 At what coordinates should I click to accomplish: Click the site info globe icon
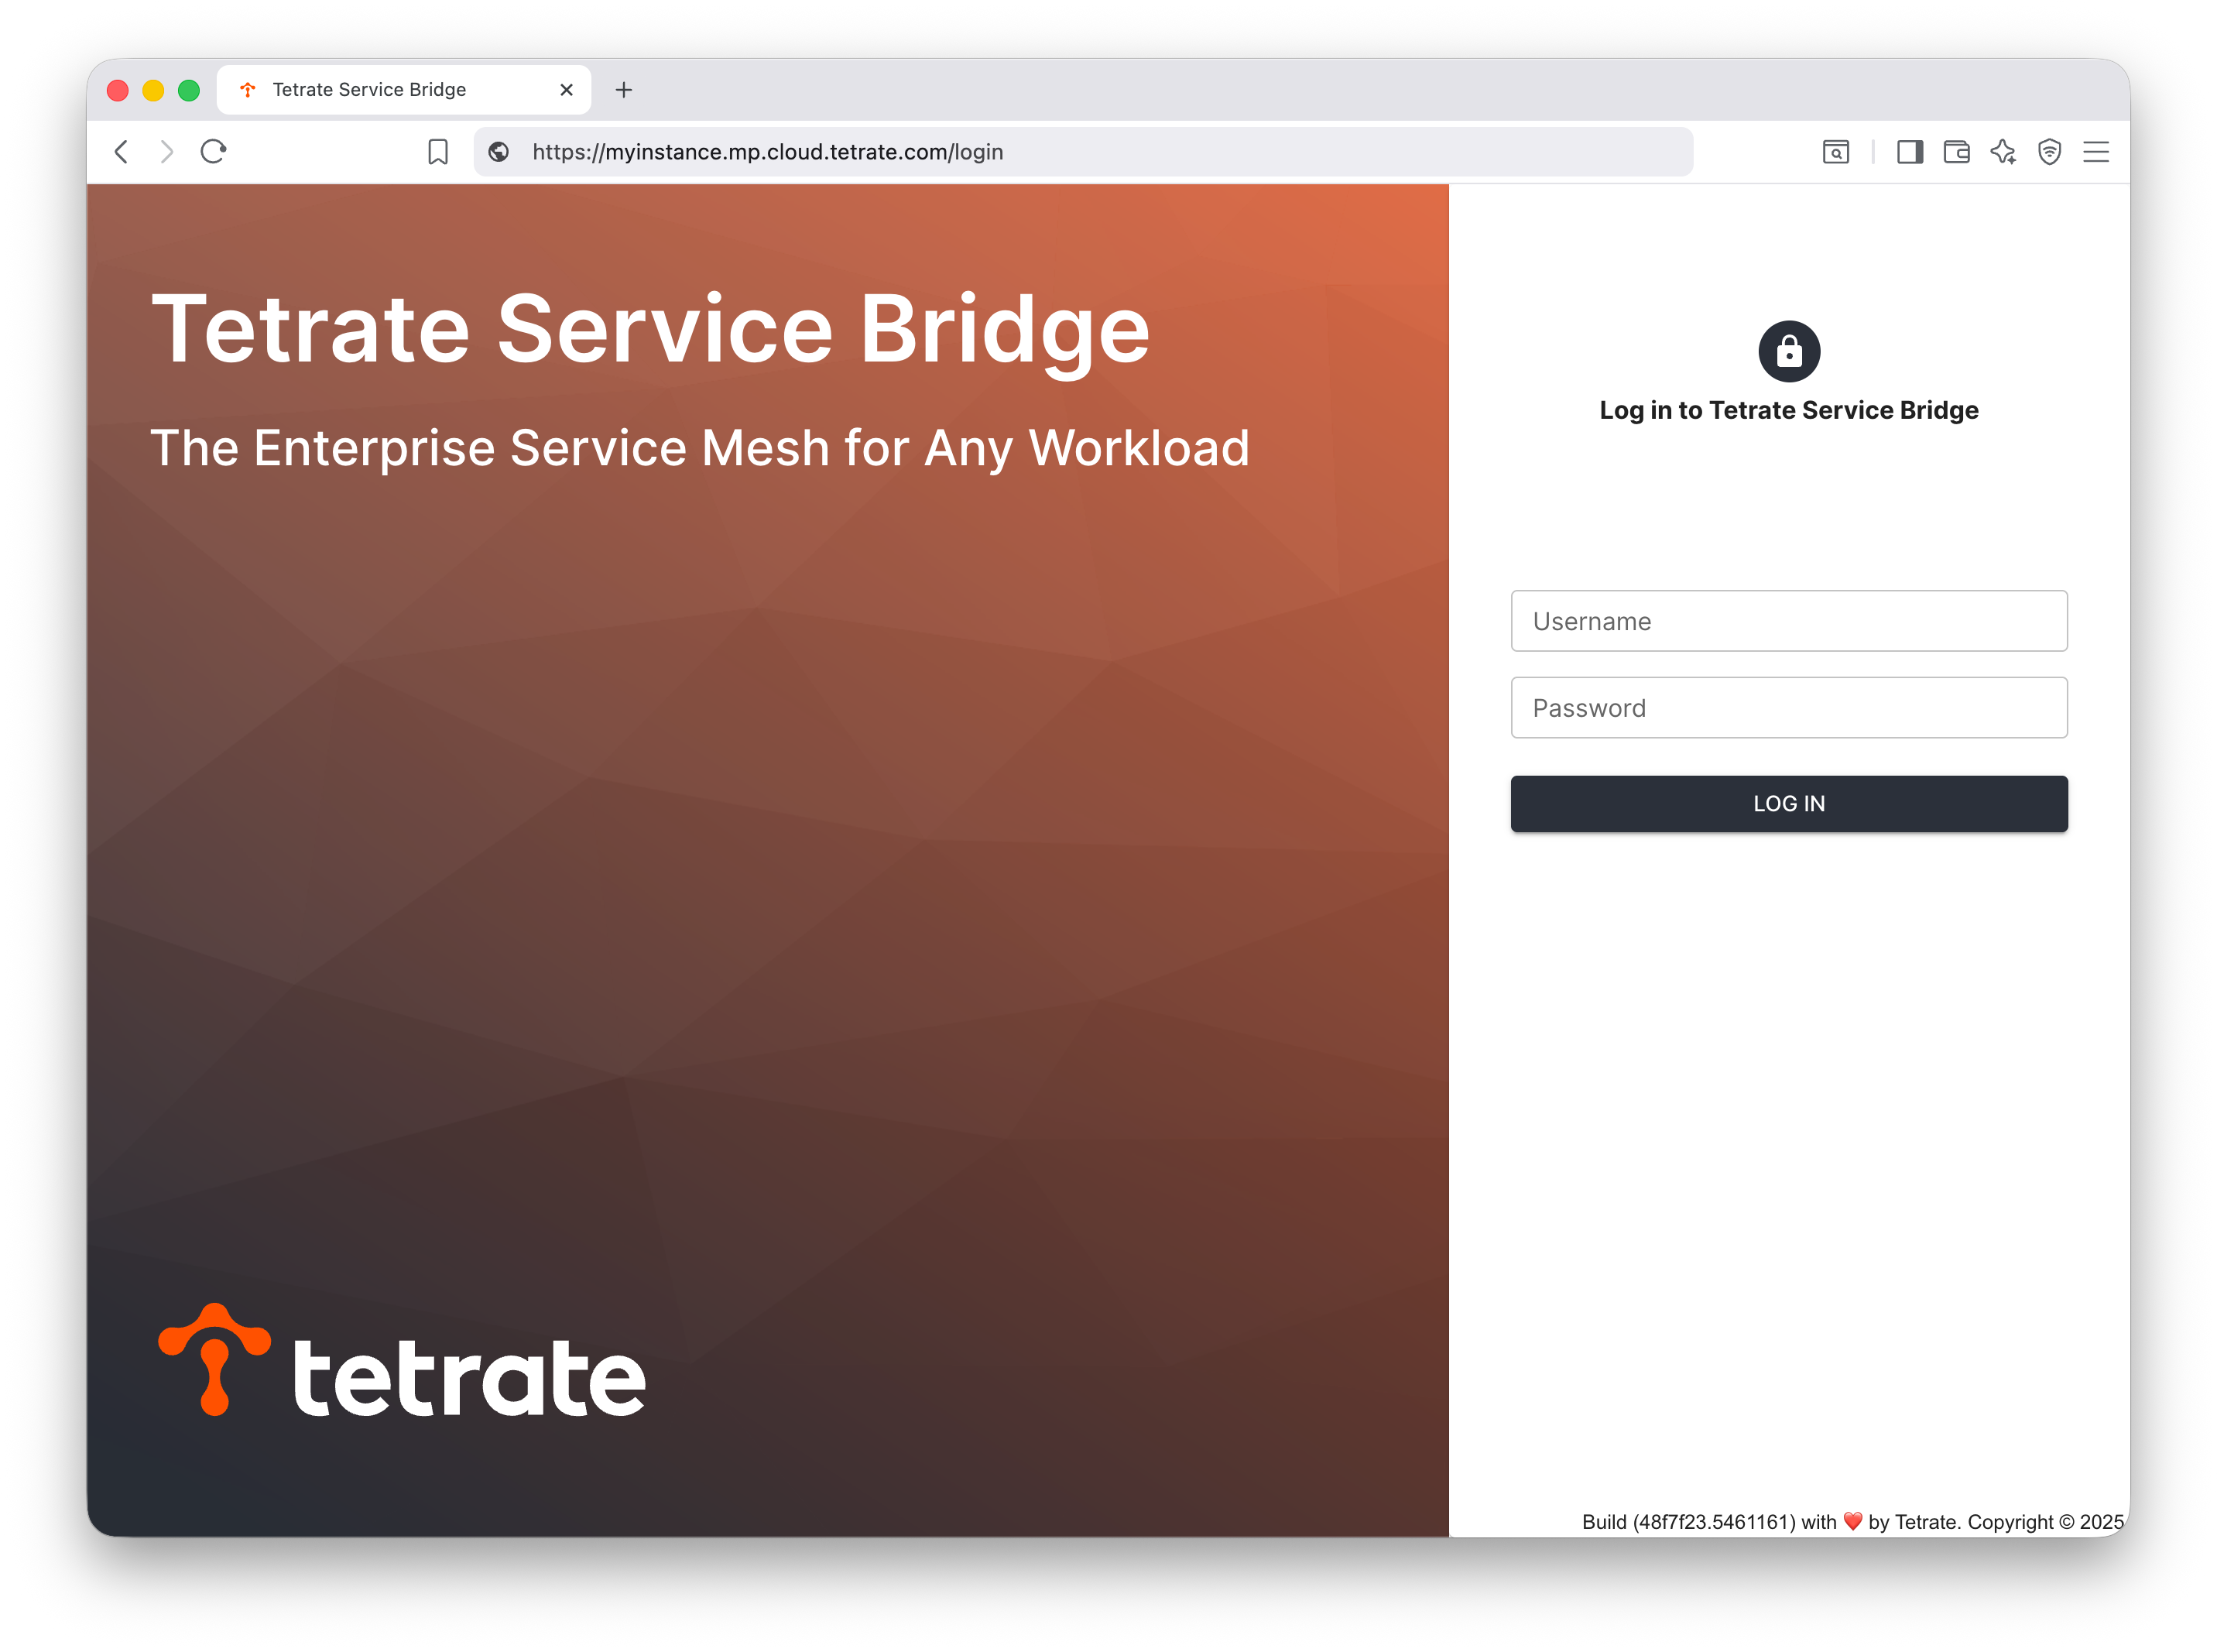499,152
